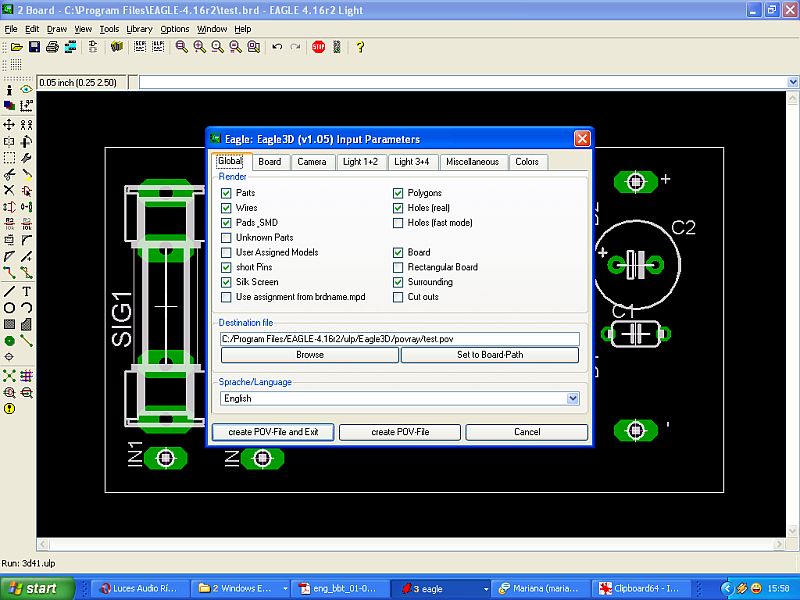Image resolution: width=800 pixels, height=600 pixels.
Task: Switch to the 3 eagle taskbar group
Action: click(441, 588)
